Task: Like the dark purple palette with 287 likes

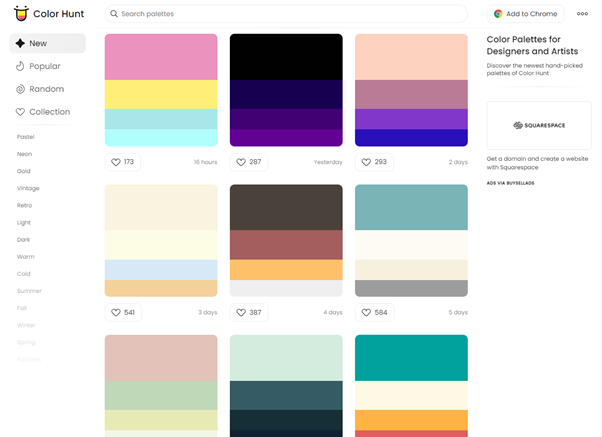Action: pyautogui.click(x=248, y=162)
